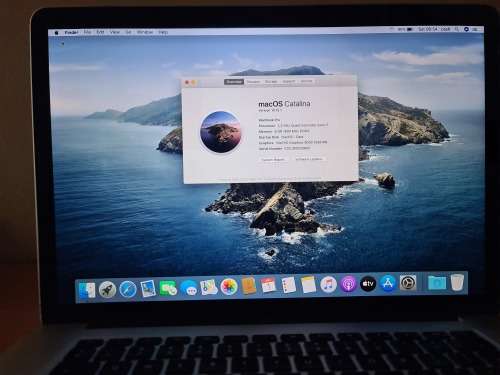Image resolution: width=500 pixels, height=375 pixels.
Task: Open the Window menu
Action: pyautogui.click(x=145, y=32)
